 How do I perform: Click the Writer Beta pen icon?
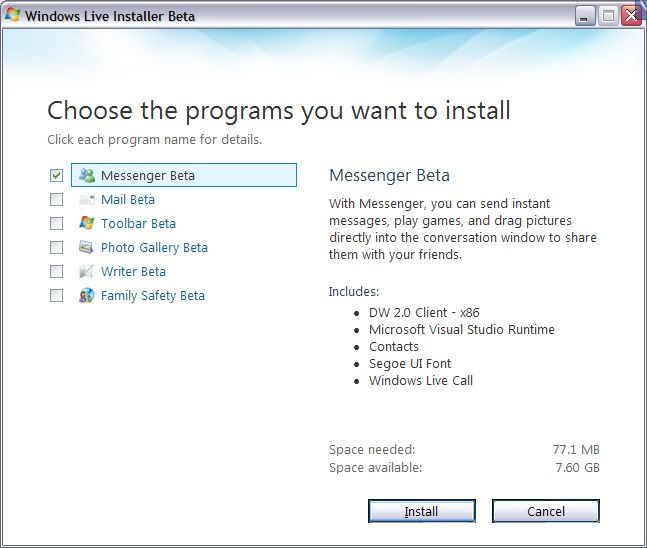pos(87,272)
